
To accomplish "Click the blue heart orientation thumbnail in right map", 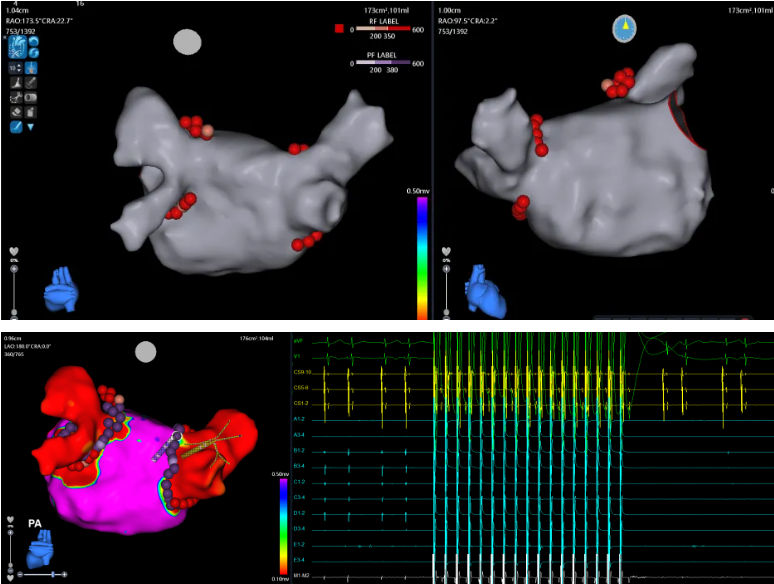I will pos(486,291).
